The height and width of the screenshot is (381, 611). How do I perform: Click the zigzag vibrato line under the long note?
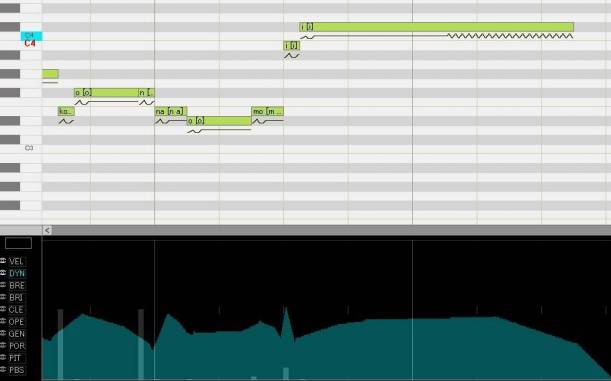tap(510, 36)
